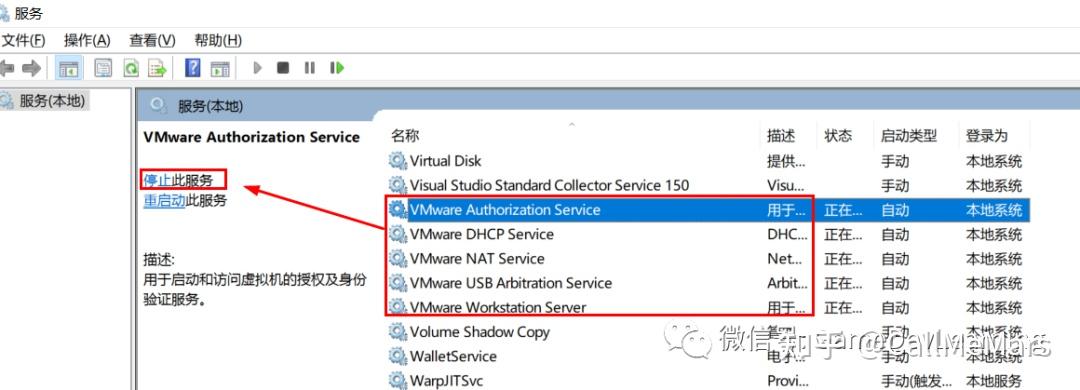This screenshot has width=1080, height=390.
Task: Open the 查看(V) menu
Action: point(152,40)
